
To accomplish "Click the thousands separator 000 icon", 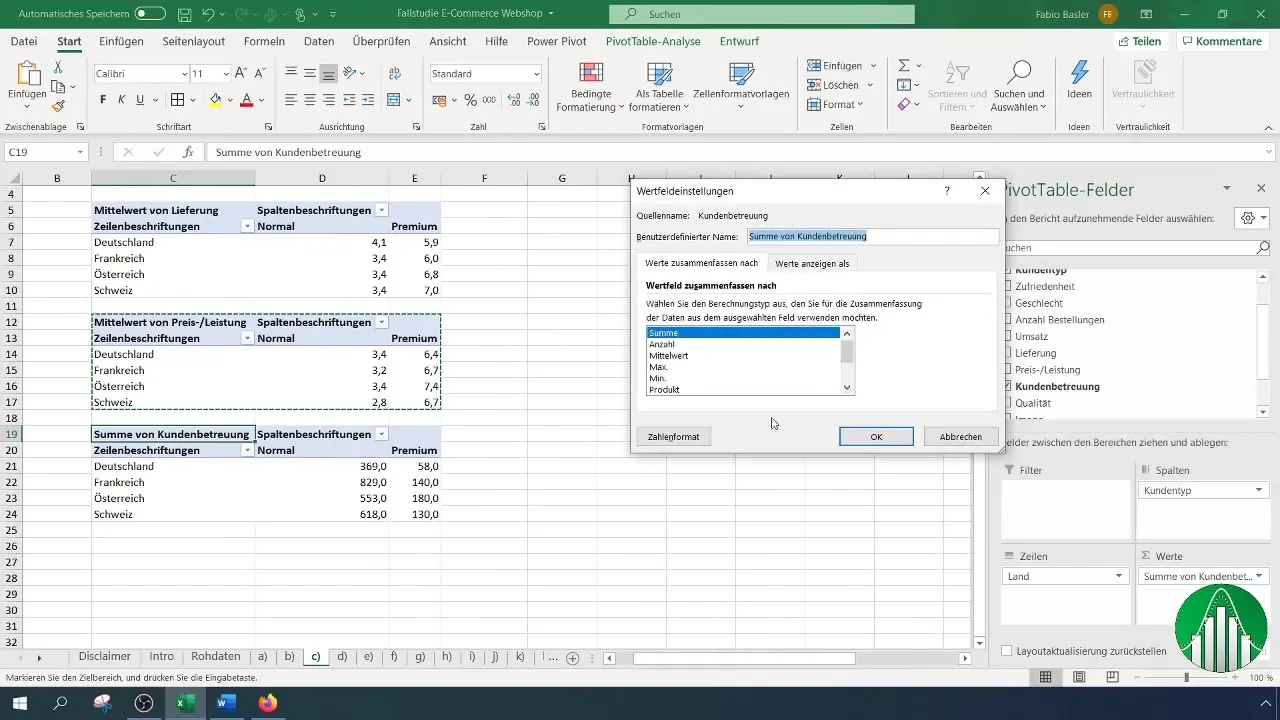I will point(489,100).
